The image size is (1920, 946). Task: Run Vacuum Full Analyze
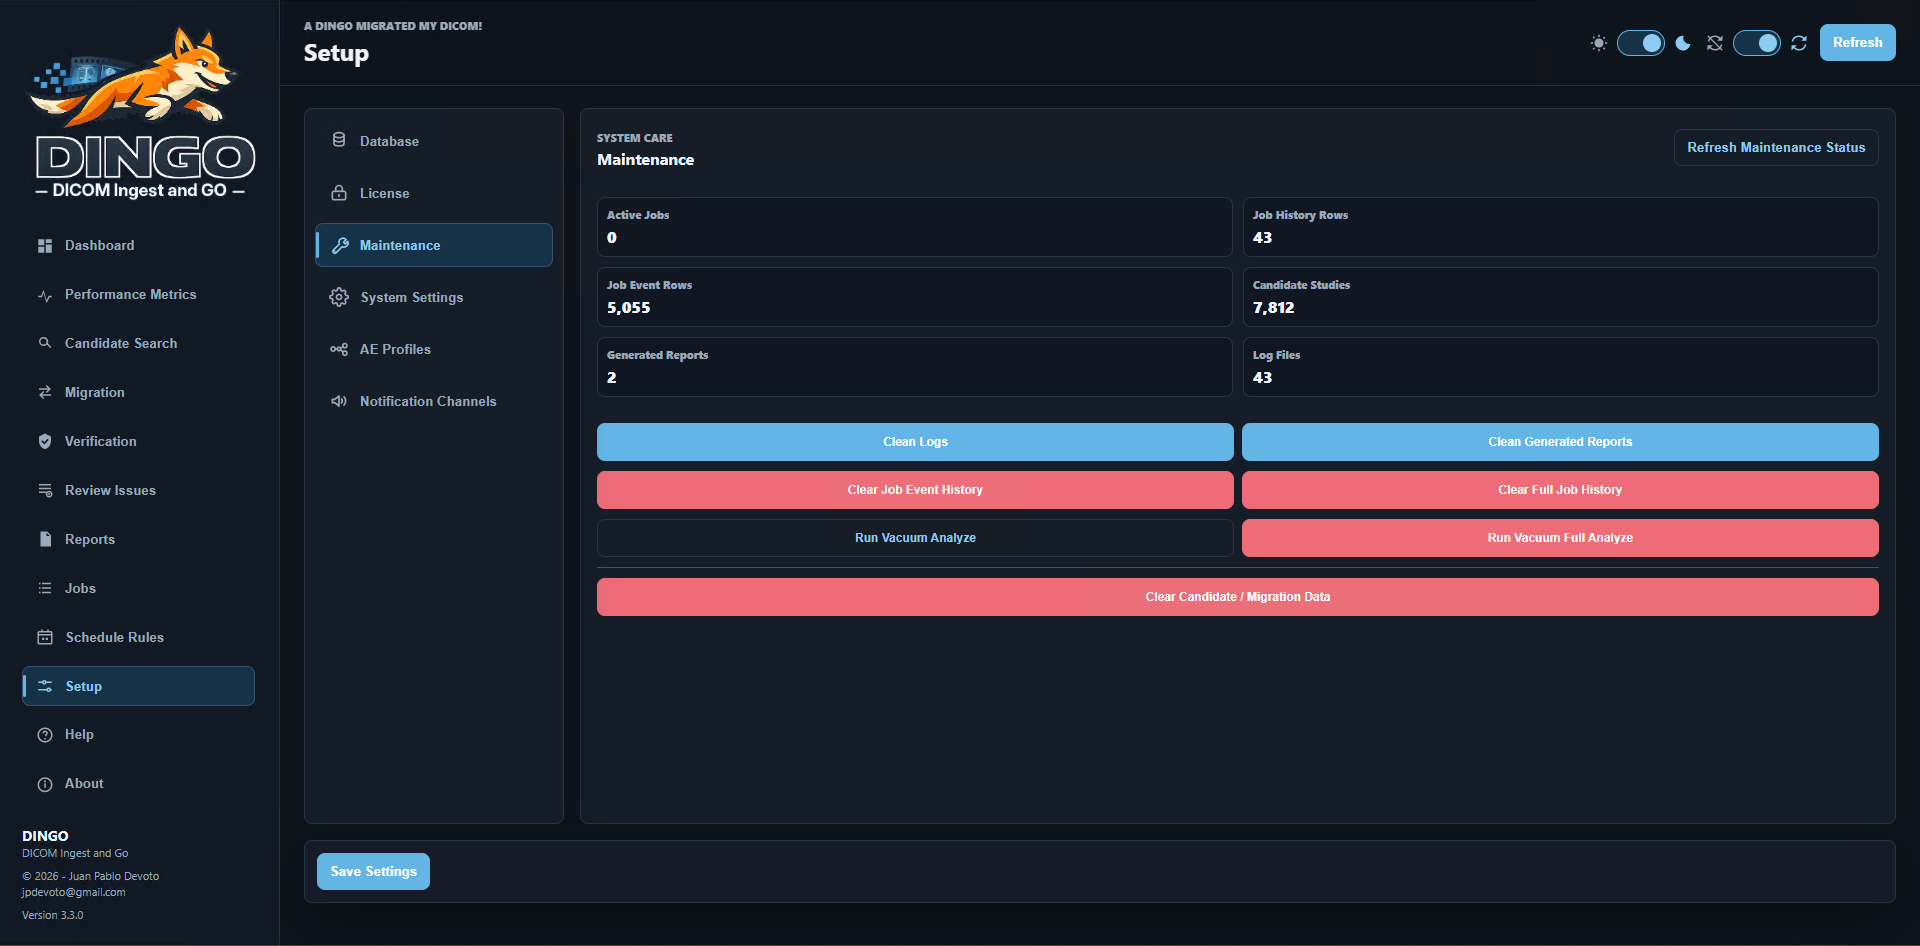point(1560,538)
